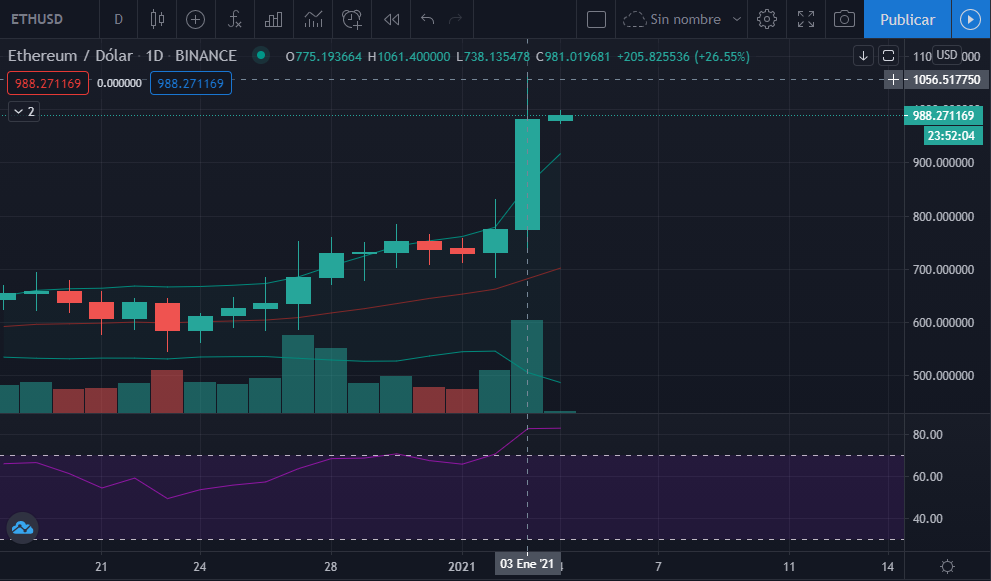
Task: Open the D timeframe interval selector
Action: tap(118, 19)
